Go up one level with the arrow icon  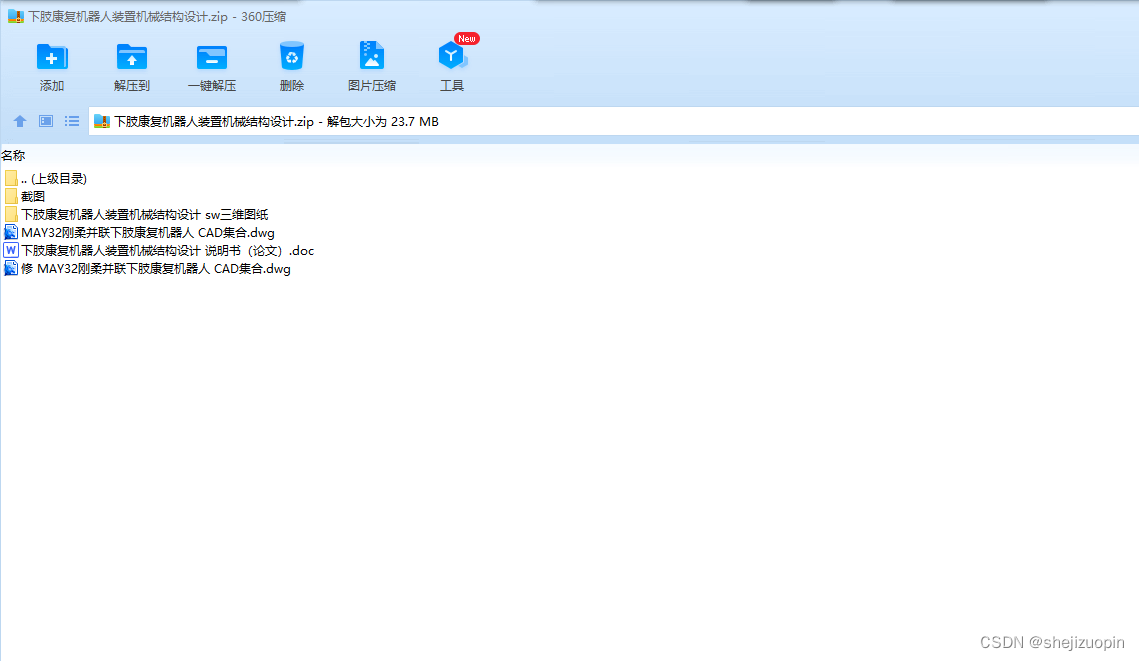[x=20, y=121]
